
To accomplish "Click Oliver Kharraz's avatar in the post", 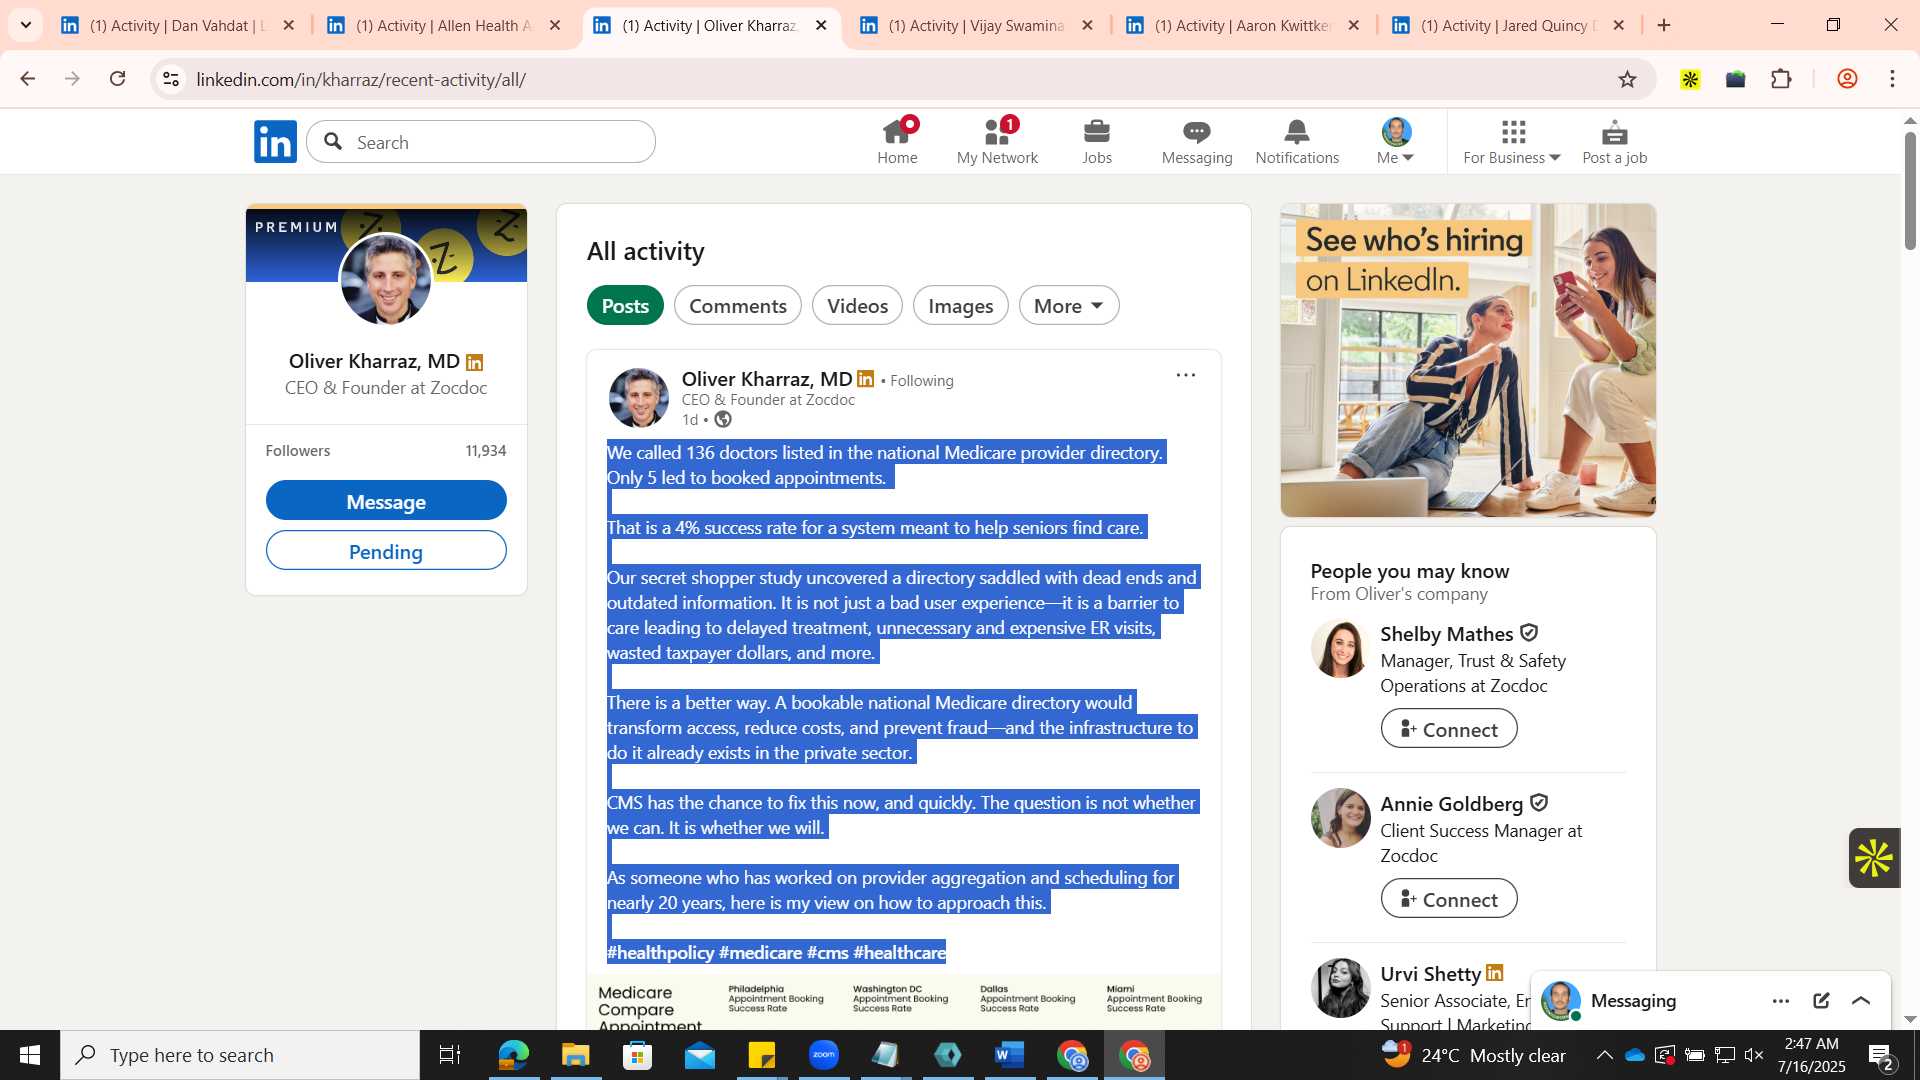I will [638, 397].
